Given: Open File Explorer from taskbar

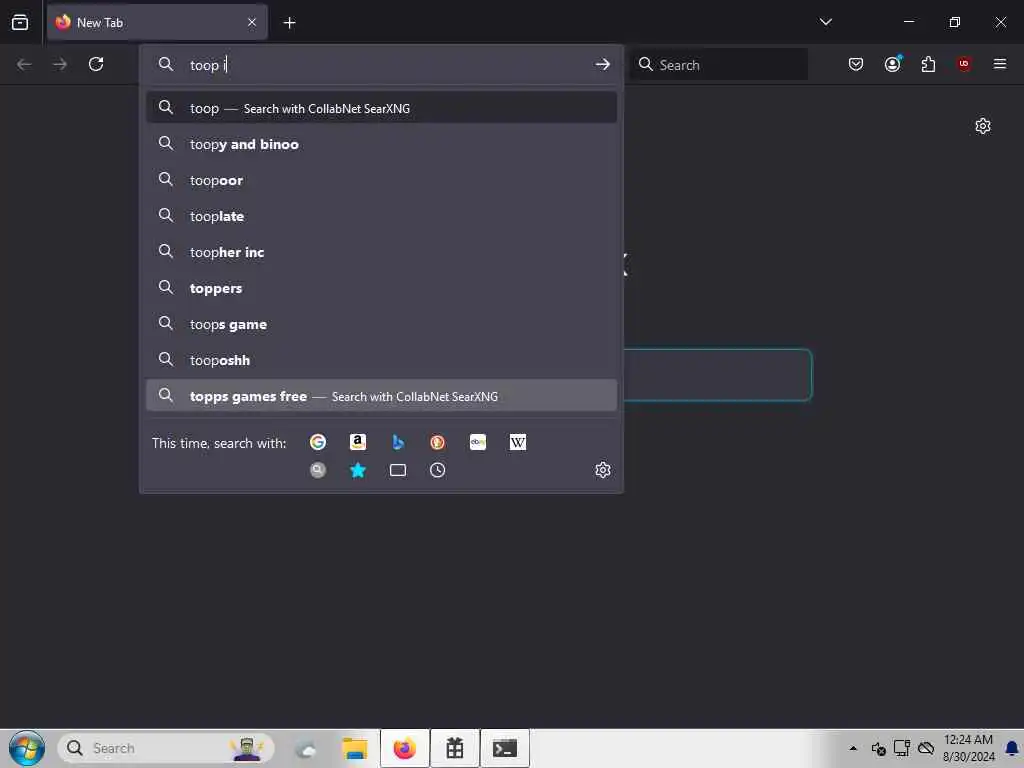Looking at the screenshot, I should point(355,748).
